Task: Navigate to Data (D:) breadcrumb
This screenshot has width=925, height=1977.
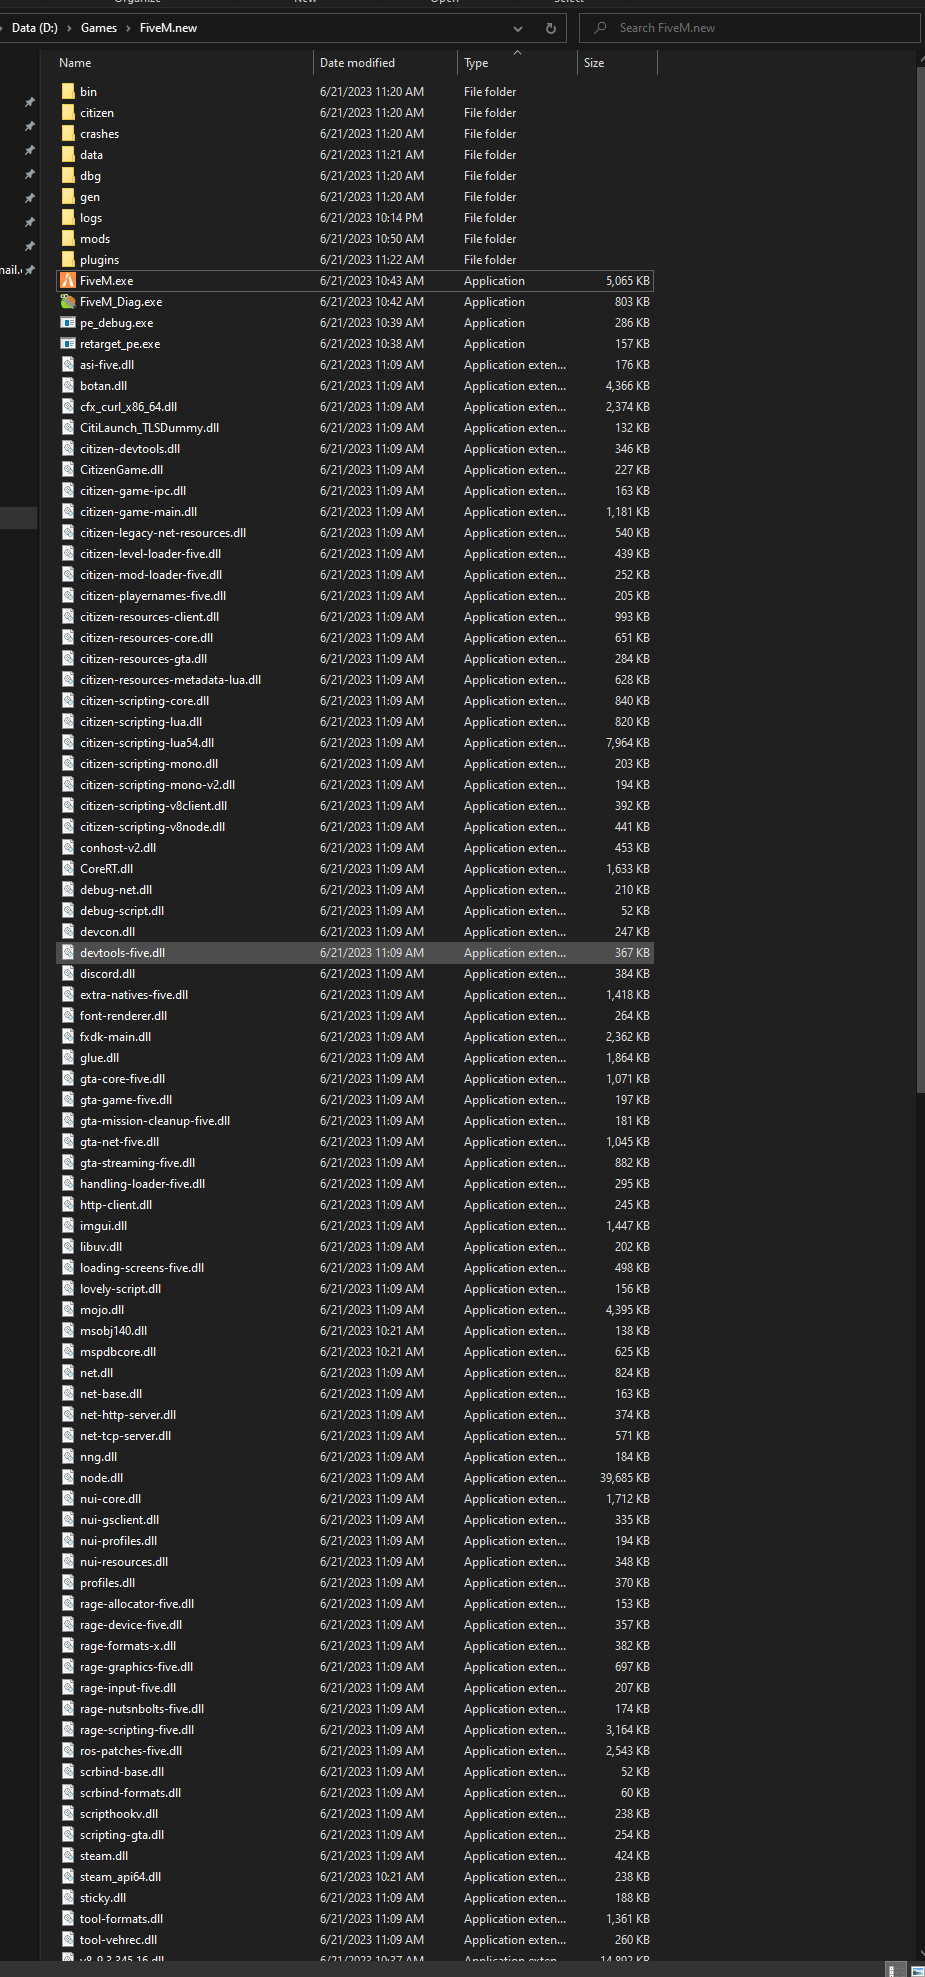Action: click(35, 28)
